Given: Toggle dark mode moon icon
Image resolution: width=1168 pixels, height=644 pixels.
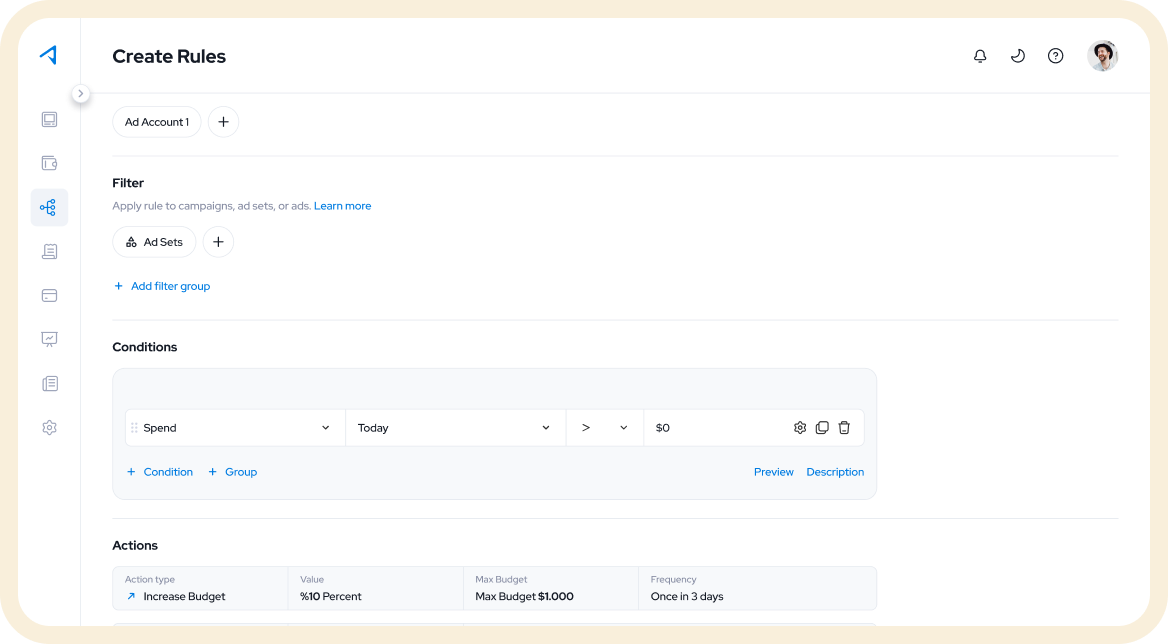Looking at the screenshot, I should coord(1018,56).
